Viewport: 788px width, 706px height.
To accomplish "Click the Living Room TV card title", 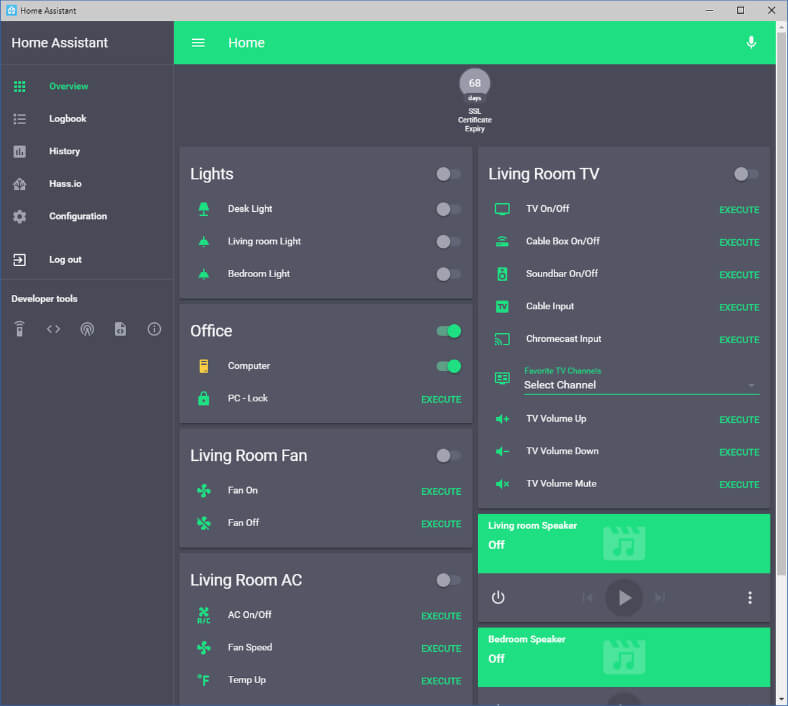I will [544, 174].
